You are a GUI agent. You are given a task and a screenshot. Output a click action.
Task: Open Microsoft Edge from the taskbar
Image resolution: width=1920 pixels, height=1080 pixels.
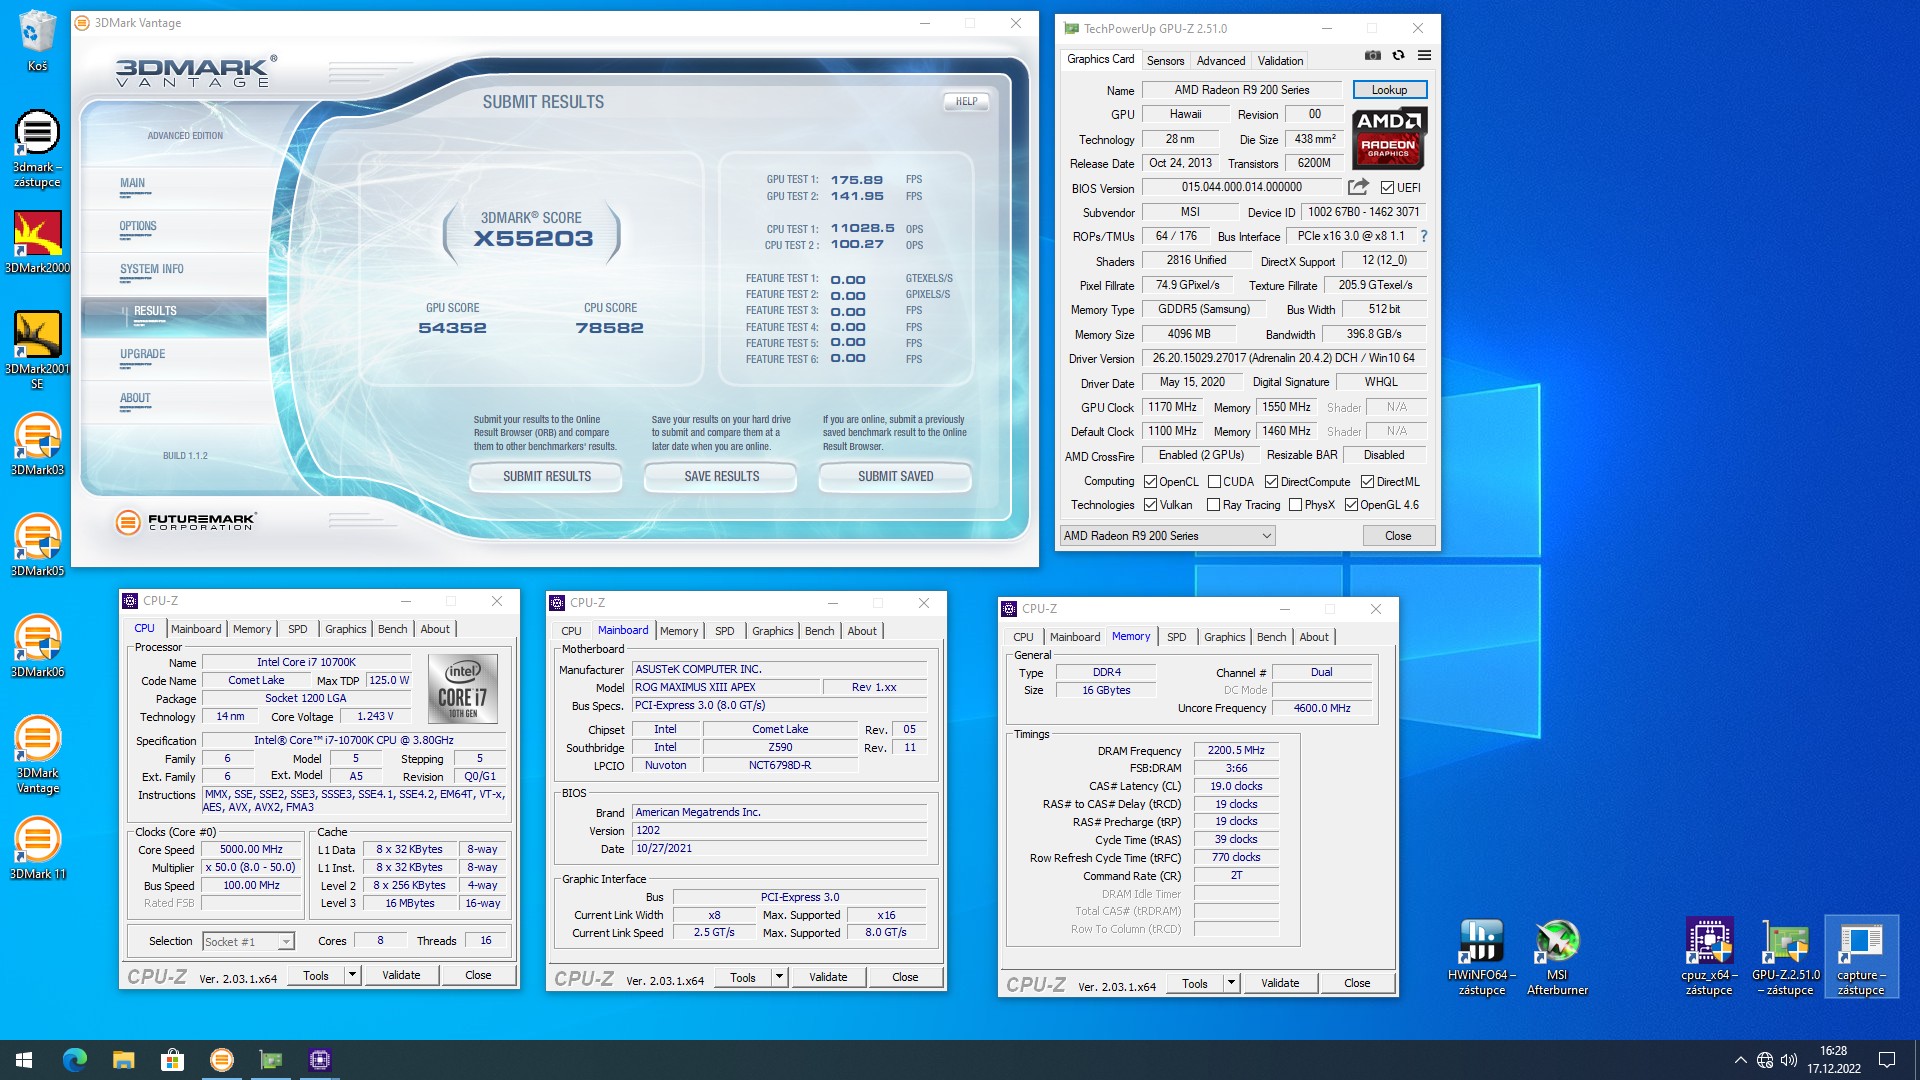tap(74, 1060)
